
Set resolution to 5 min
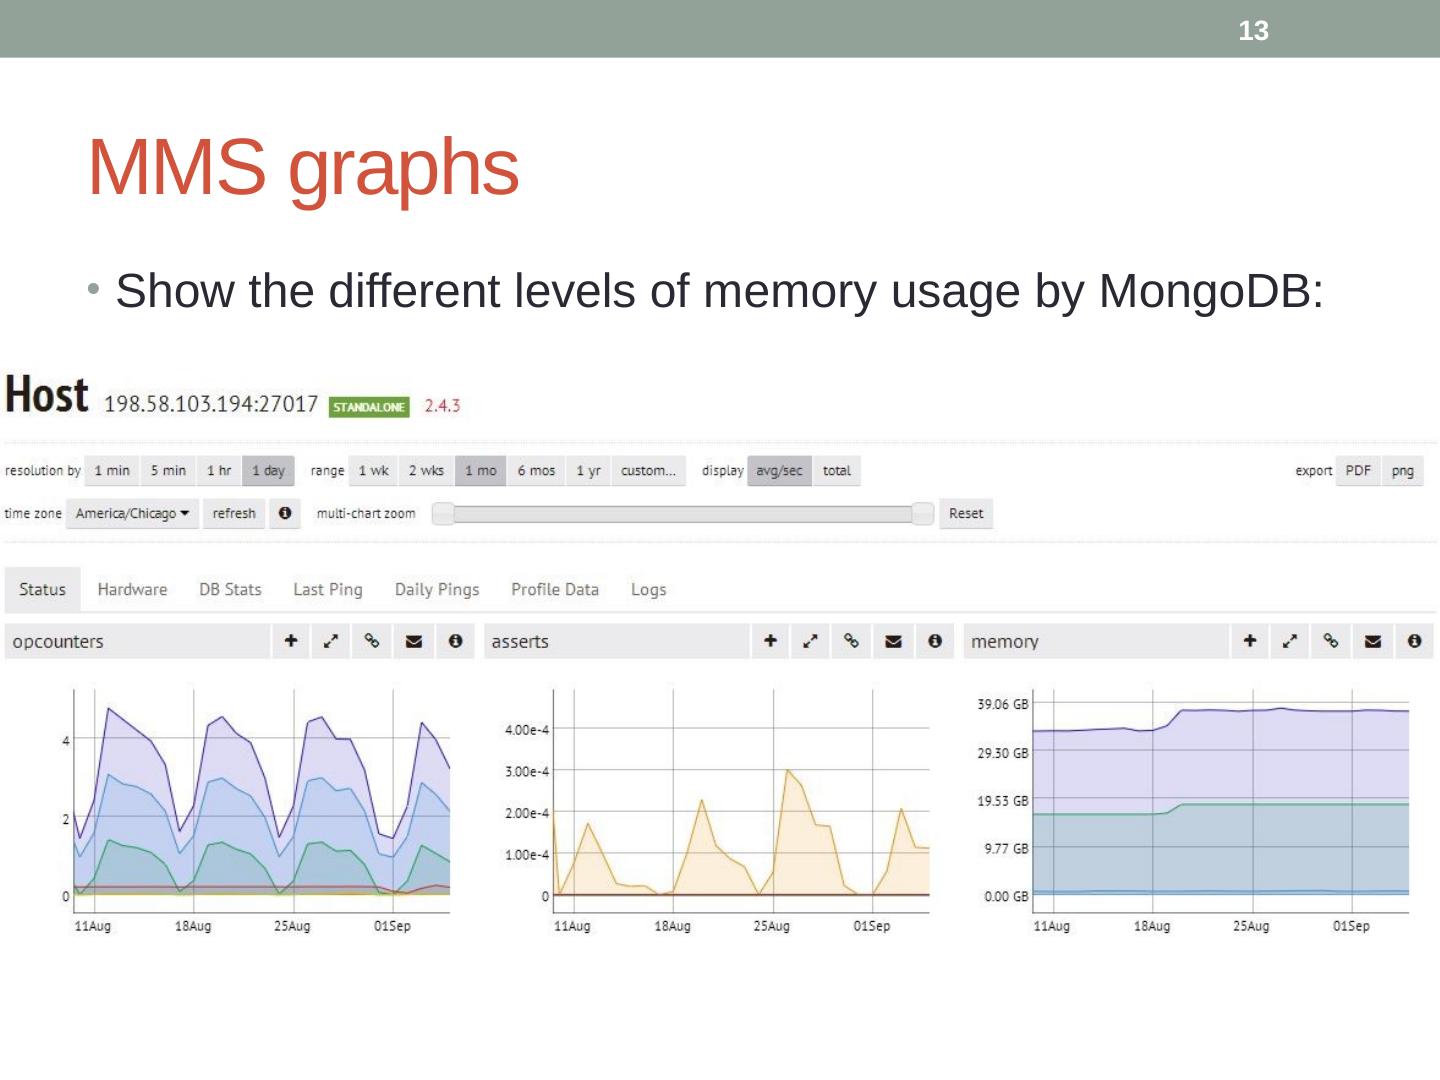pos(168,471)
